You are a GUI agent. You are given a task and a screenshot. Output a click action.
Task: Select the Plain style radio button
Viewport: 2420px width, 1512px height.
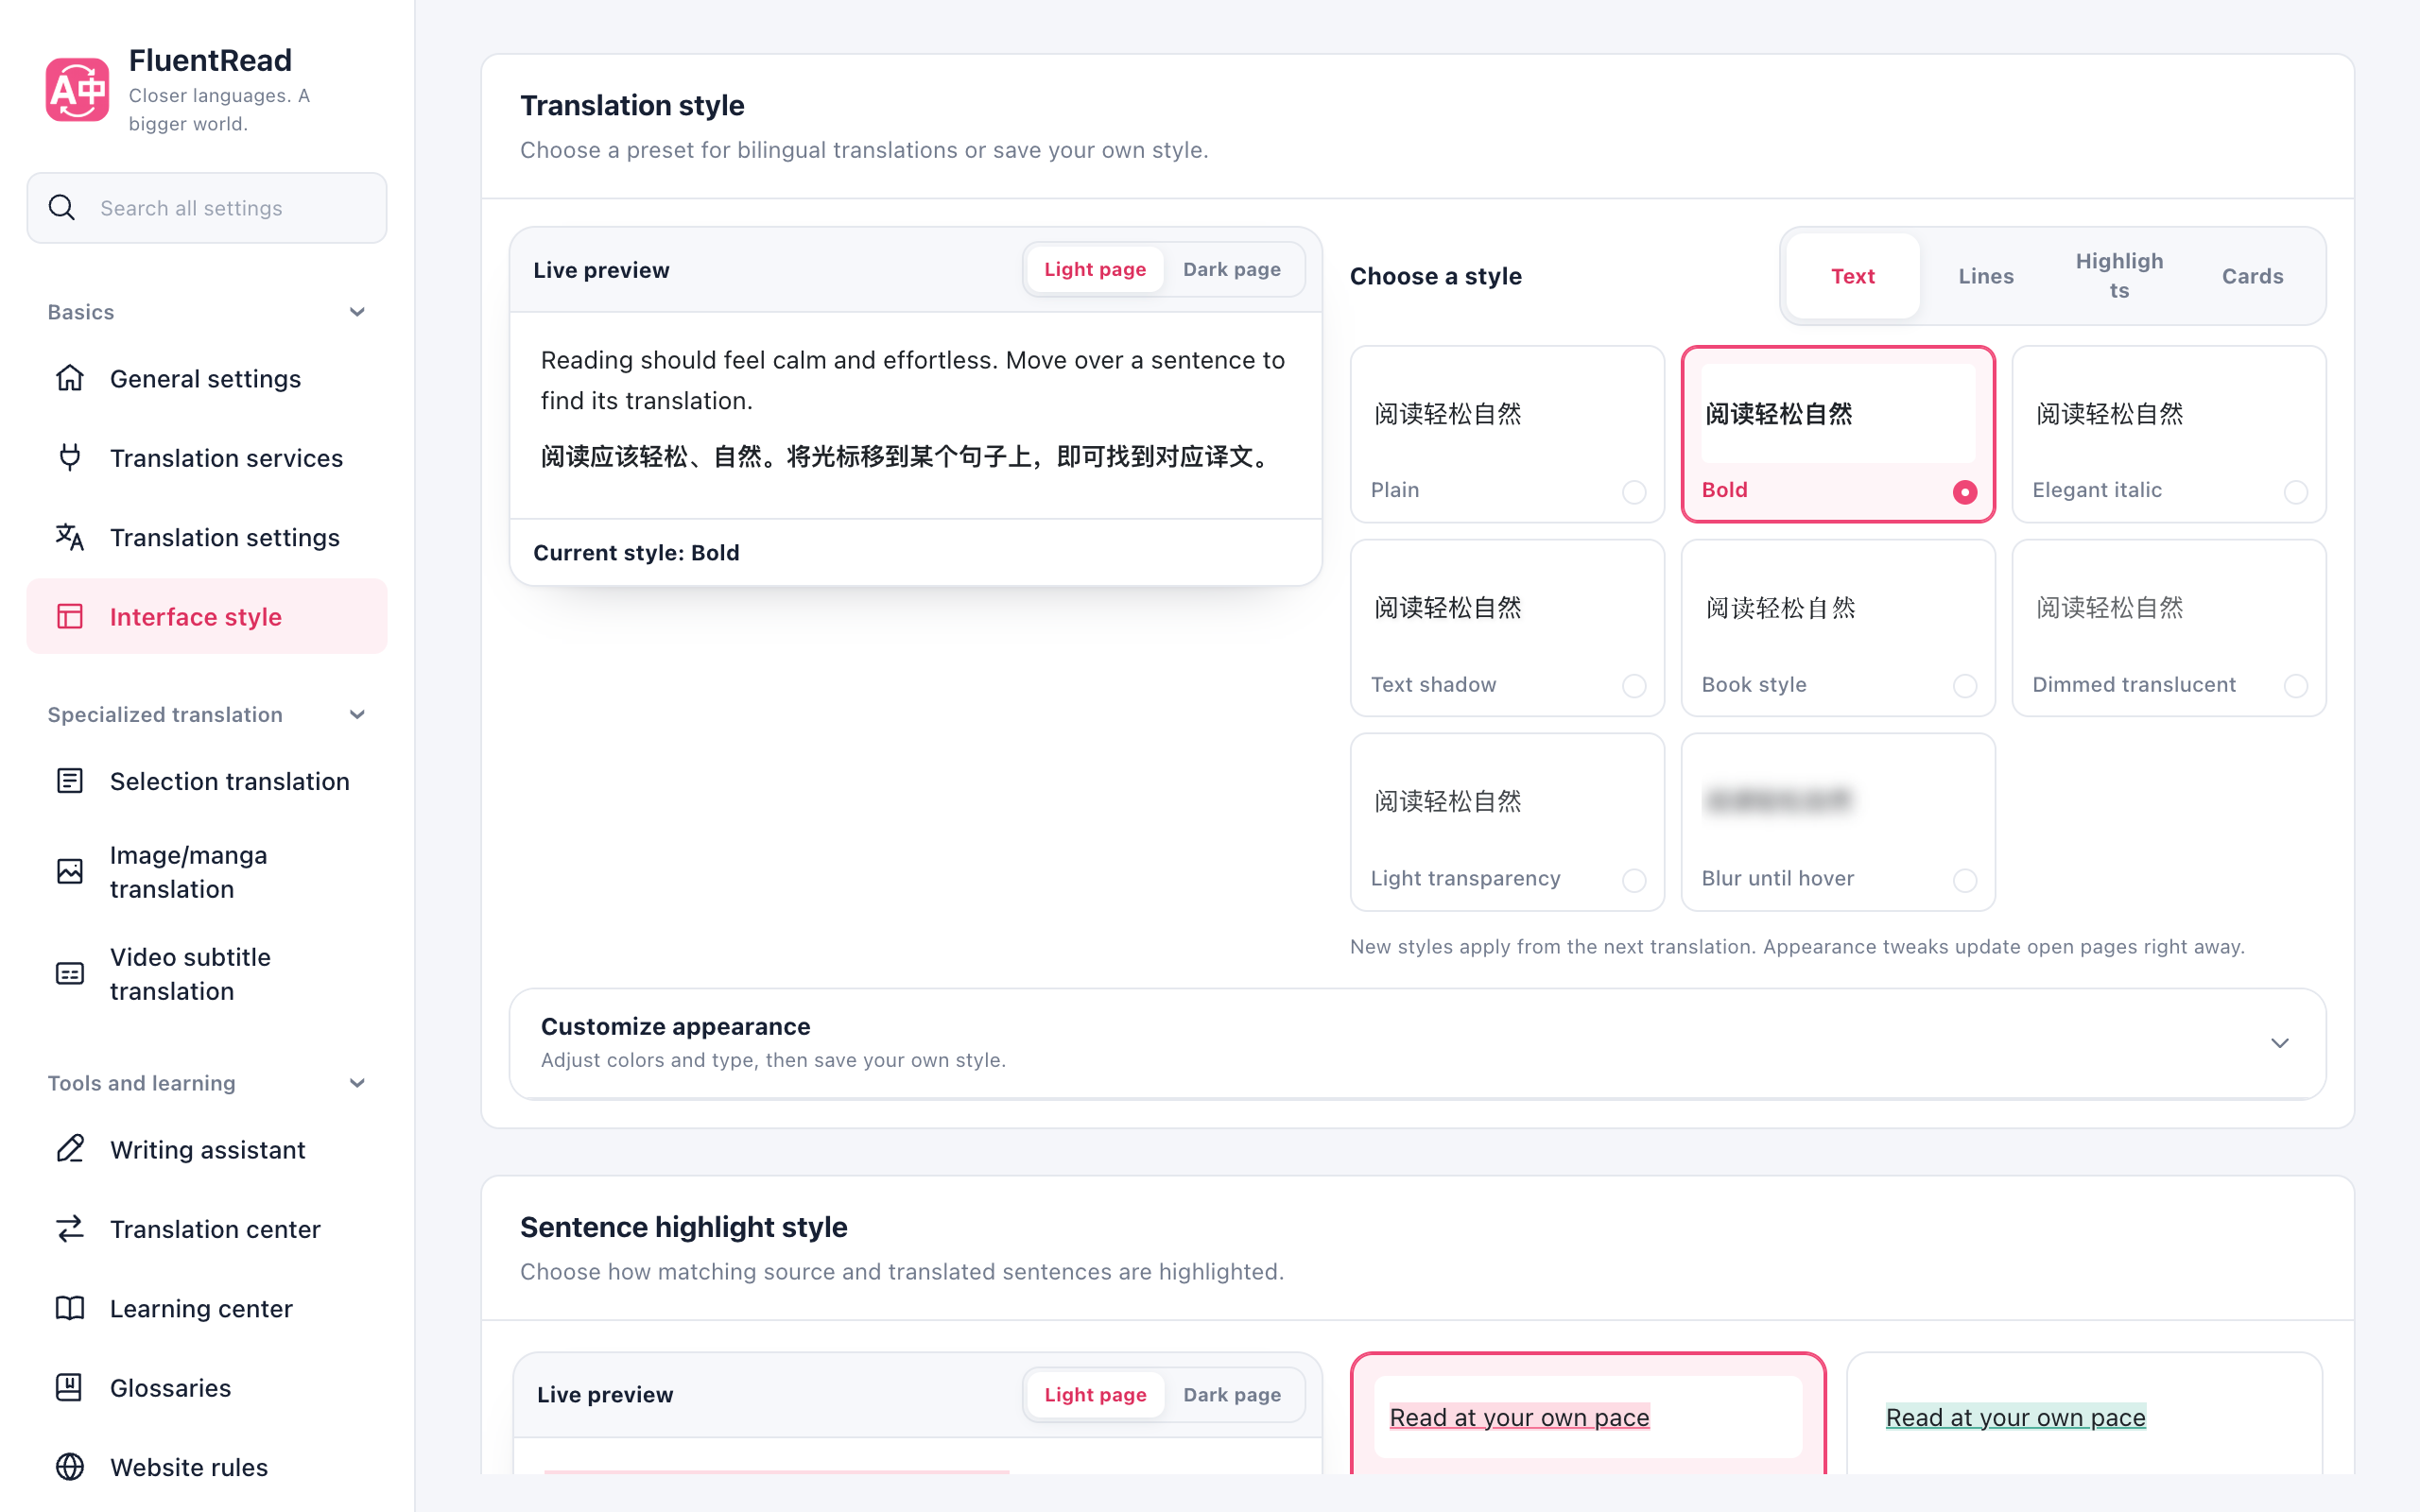coord(1634,491)
